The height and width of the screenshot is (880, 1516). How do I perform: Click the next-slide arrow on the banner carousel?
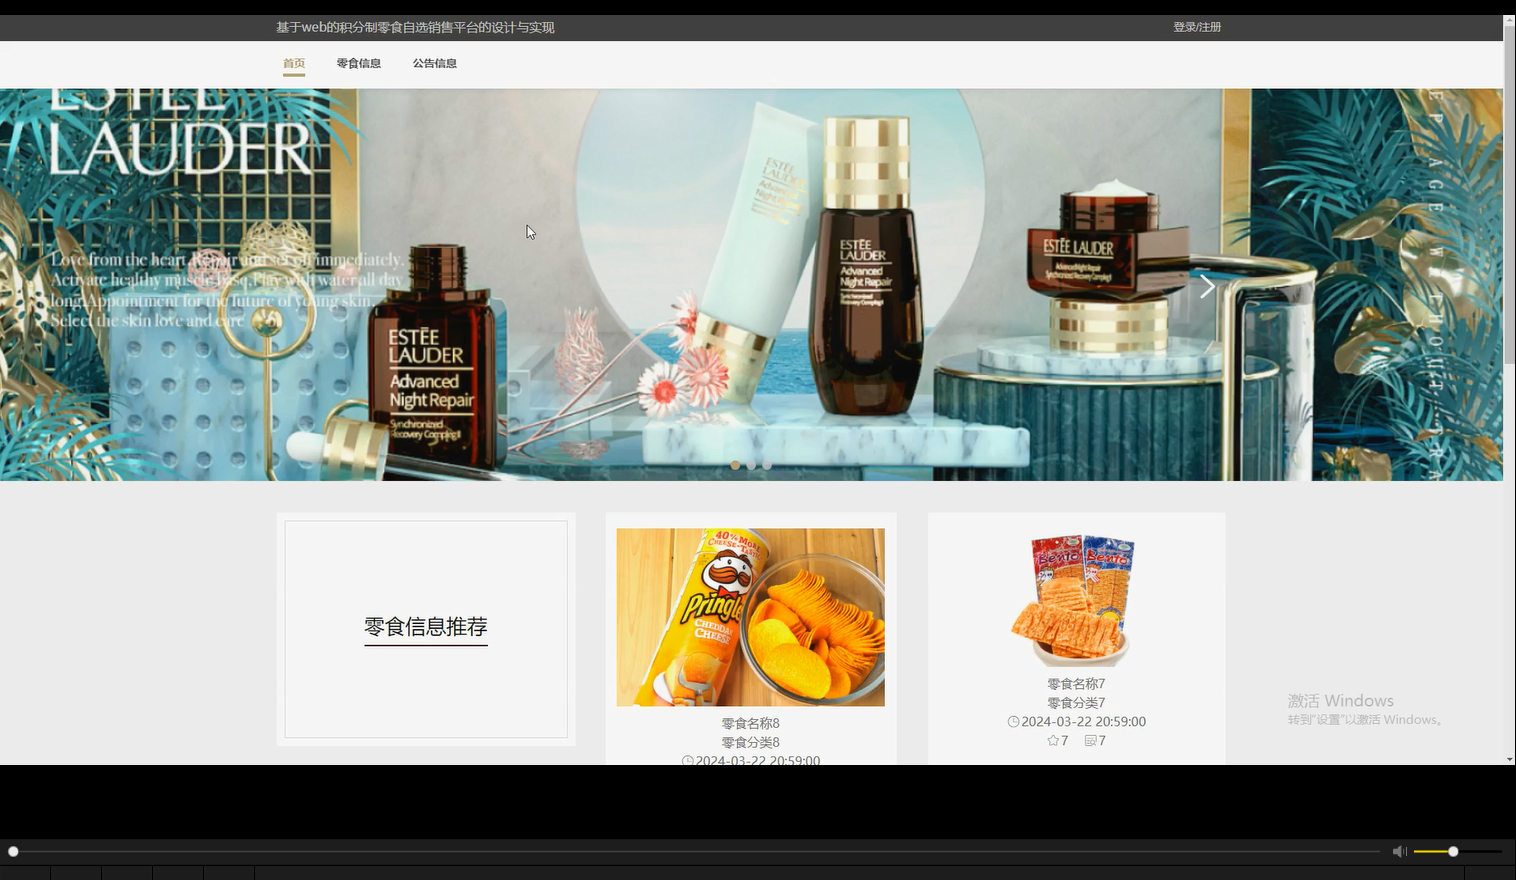tap(1207, 286)
